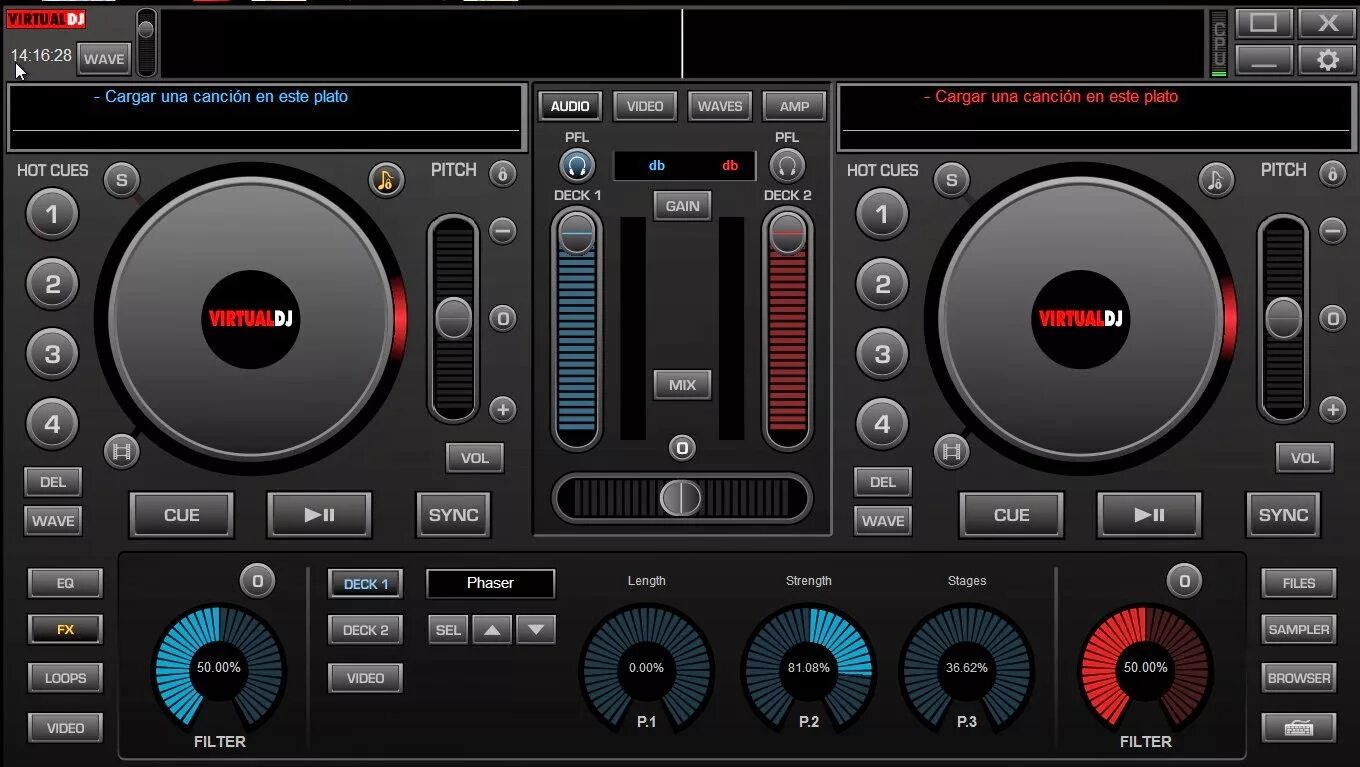Trigger hot cue pad 3 on Deck 1
The width and height of the screenshot is (1360, 767).
(x=52, y=354)
